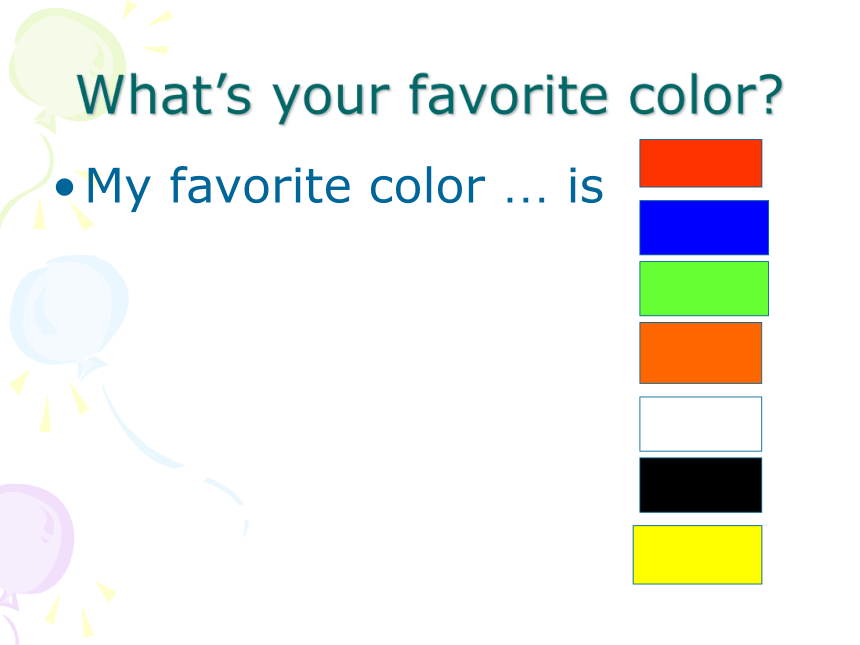Screen dimensions: 860x645
Task: Click the green balloon in the corner
Action: point(66,66)
